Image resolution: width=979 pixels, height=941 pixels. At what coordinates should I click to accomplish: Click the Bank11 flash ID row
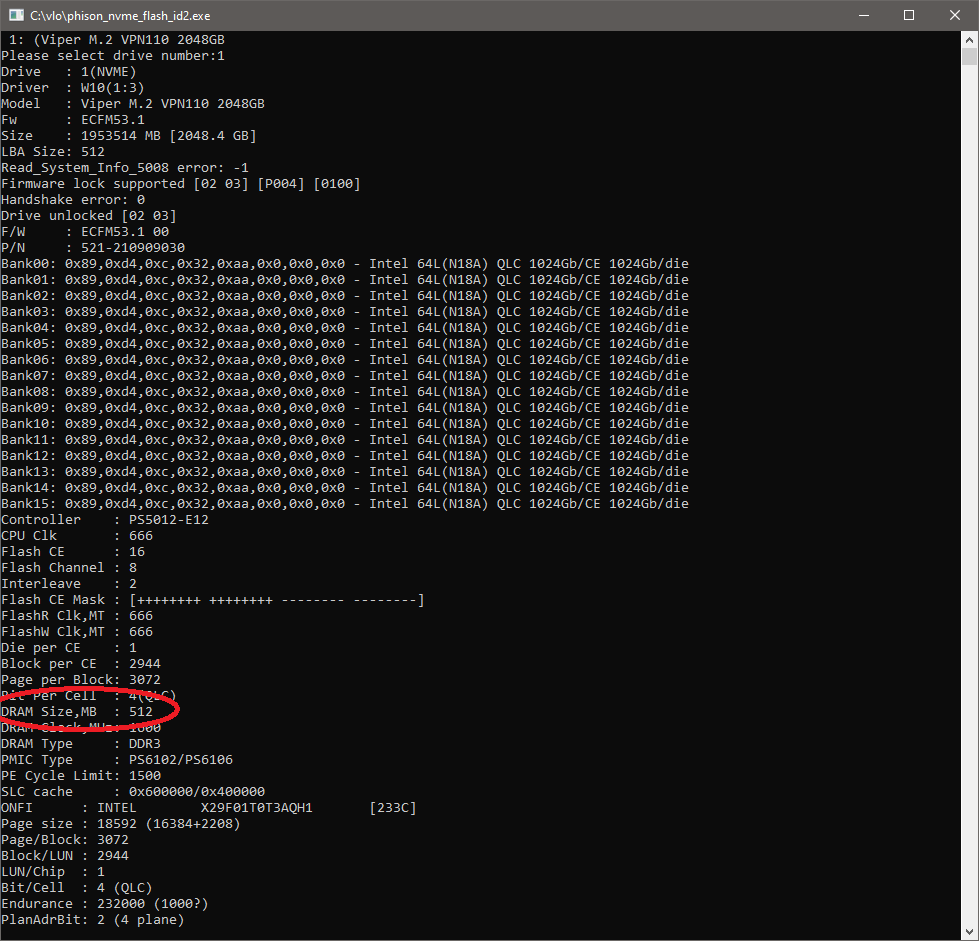[345, 440]
